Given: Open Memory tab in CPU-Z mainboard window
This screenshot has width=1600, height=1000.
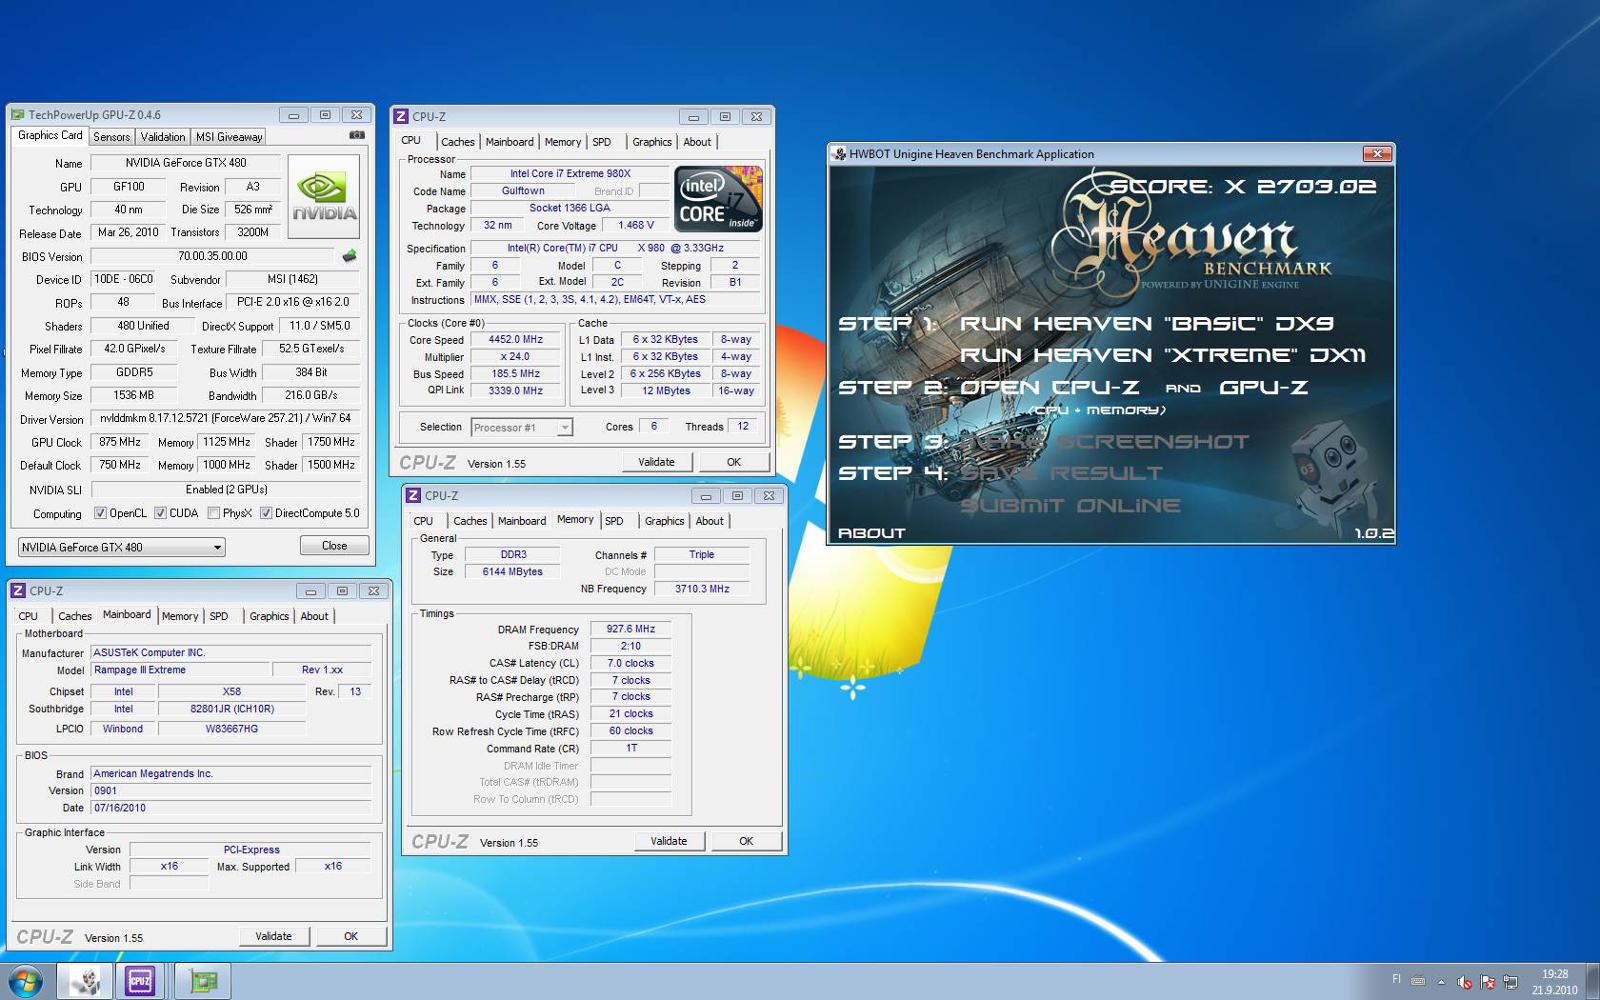Looking at the screenshot, I should 180,616.
